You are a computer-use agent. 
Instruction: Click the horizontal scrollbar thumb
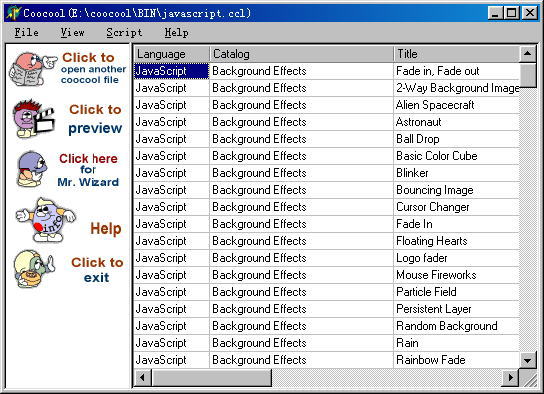(212, 377)
